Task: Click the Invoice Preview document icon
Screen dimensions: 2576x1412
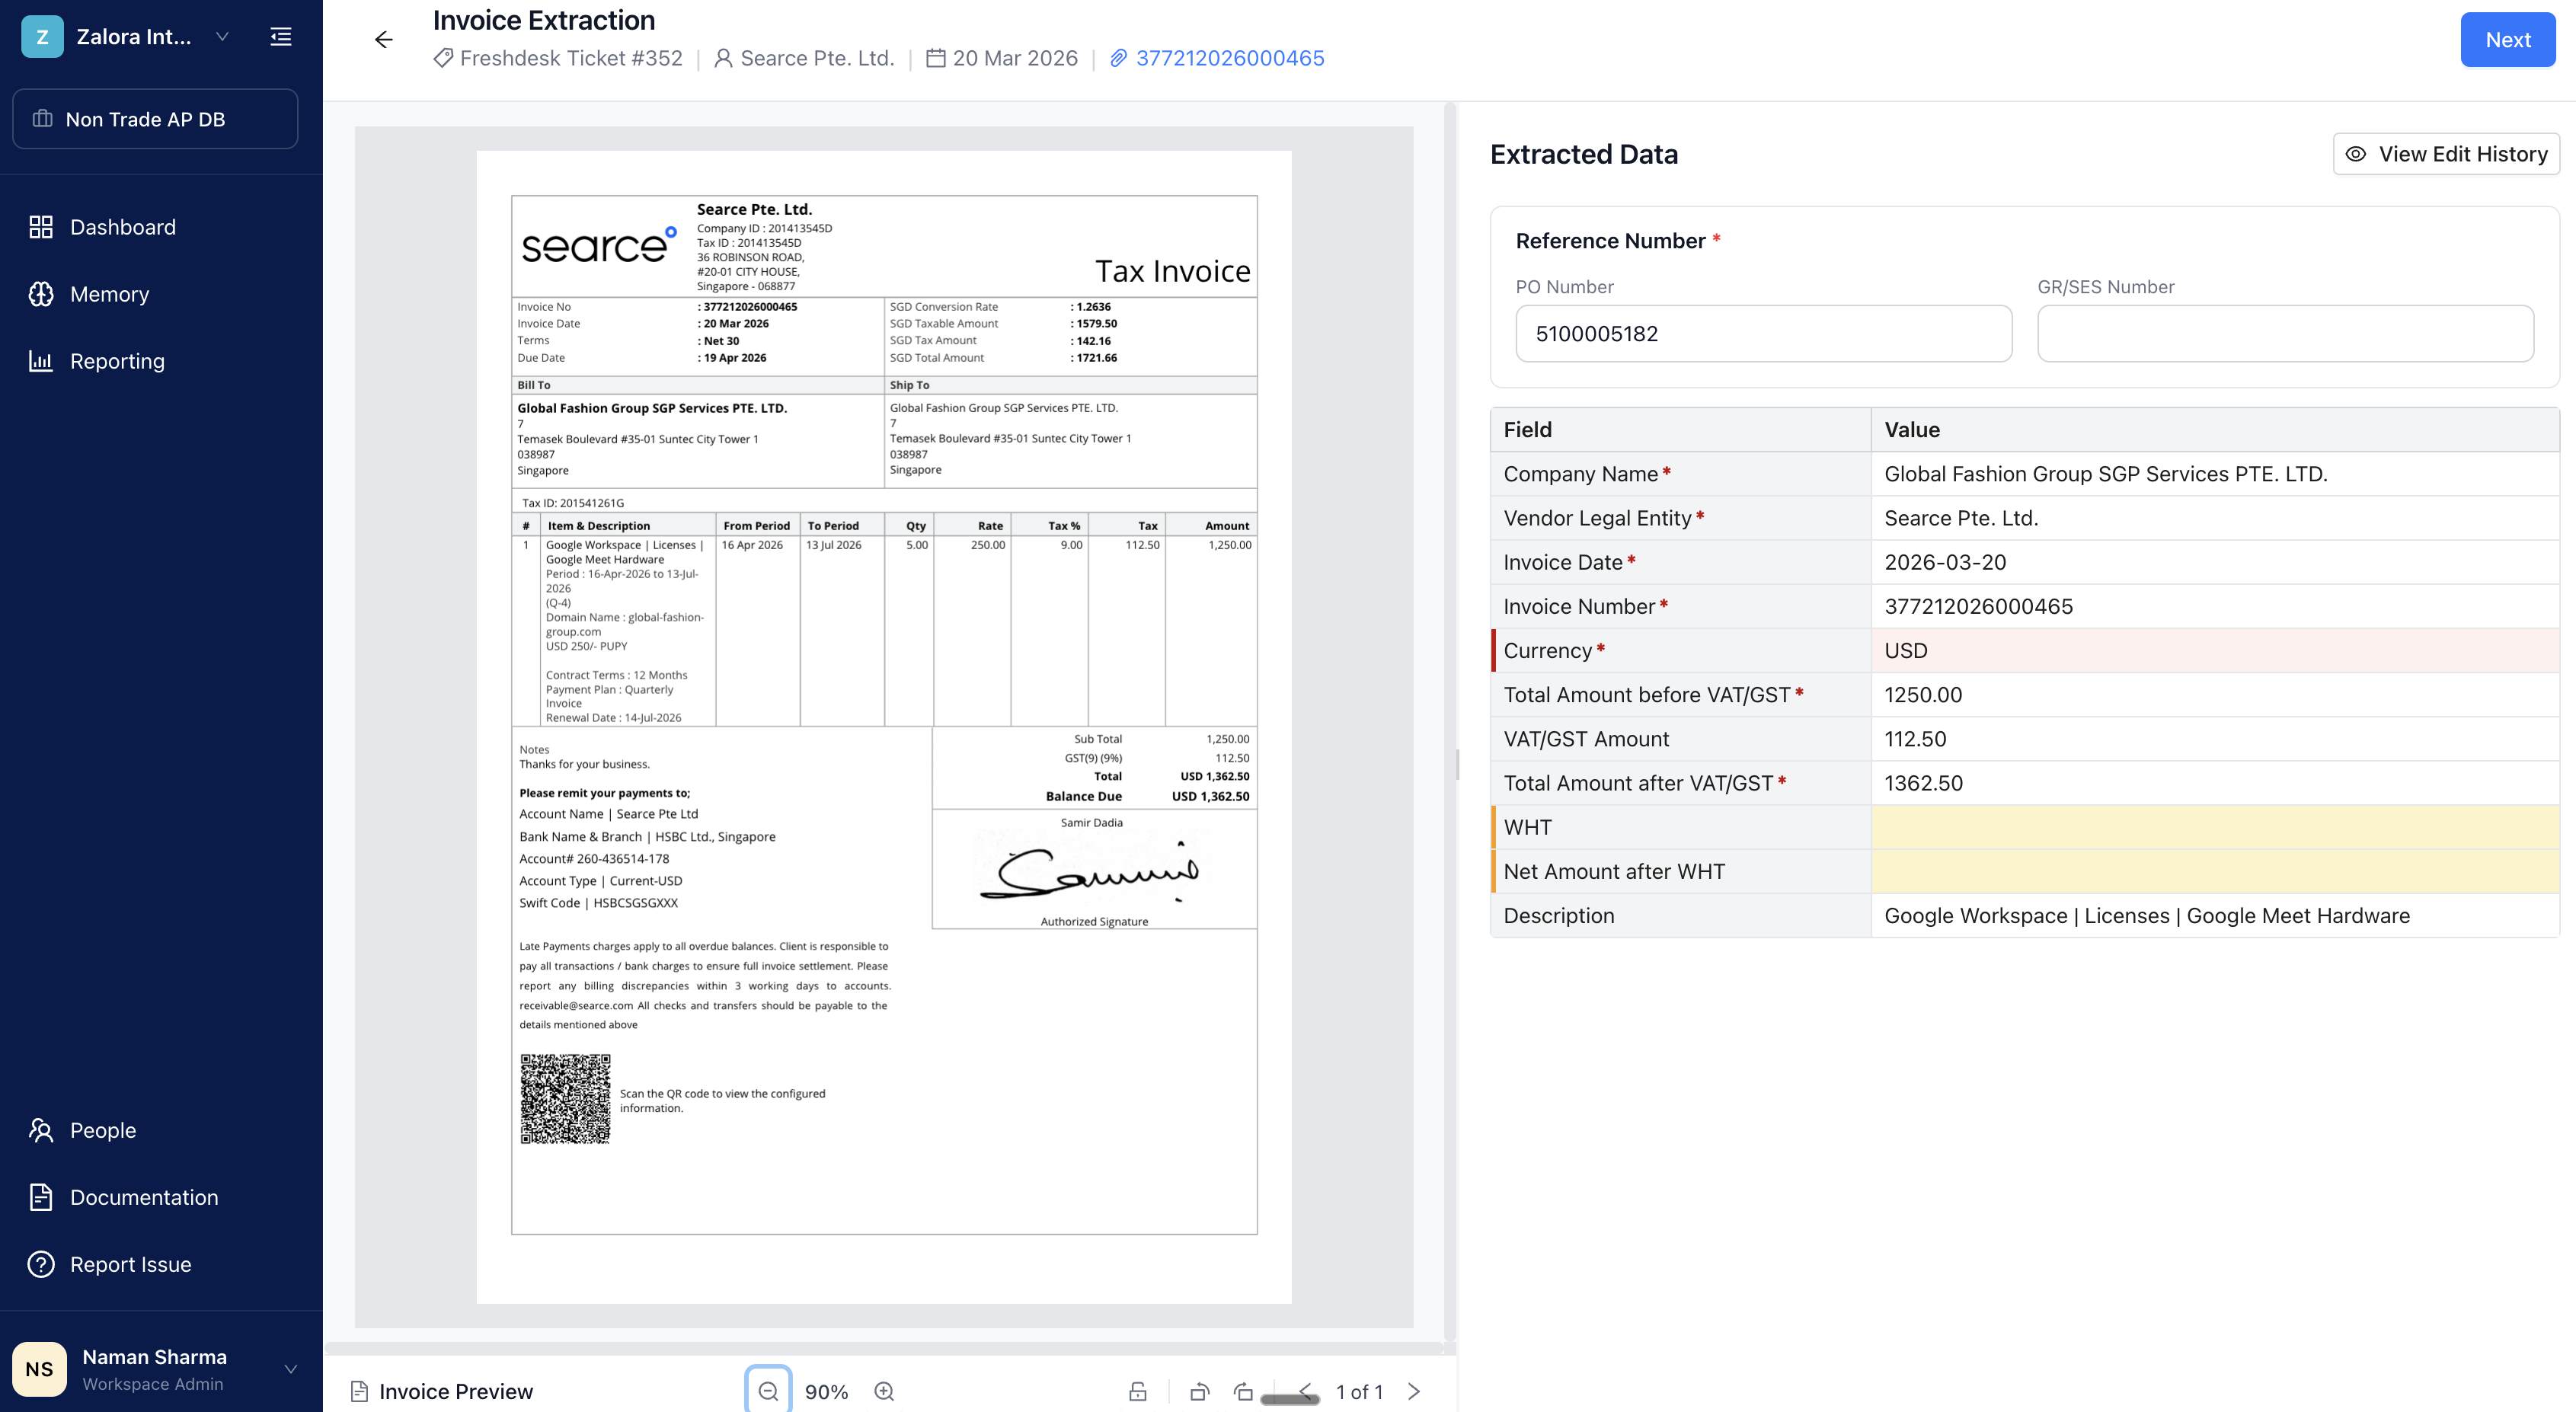Action: pyautogui.click(x=359, y=1391)
